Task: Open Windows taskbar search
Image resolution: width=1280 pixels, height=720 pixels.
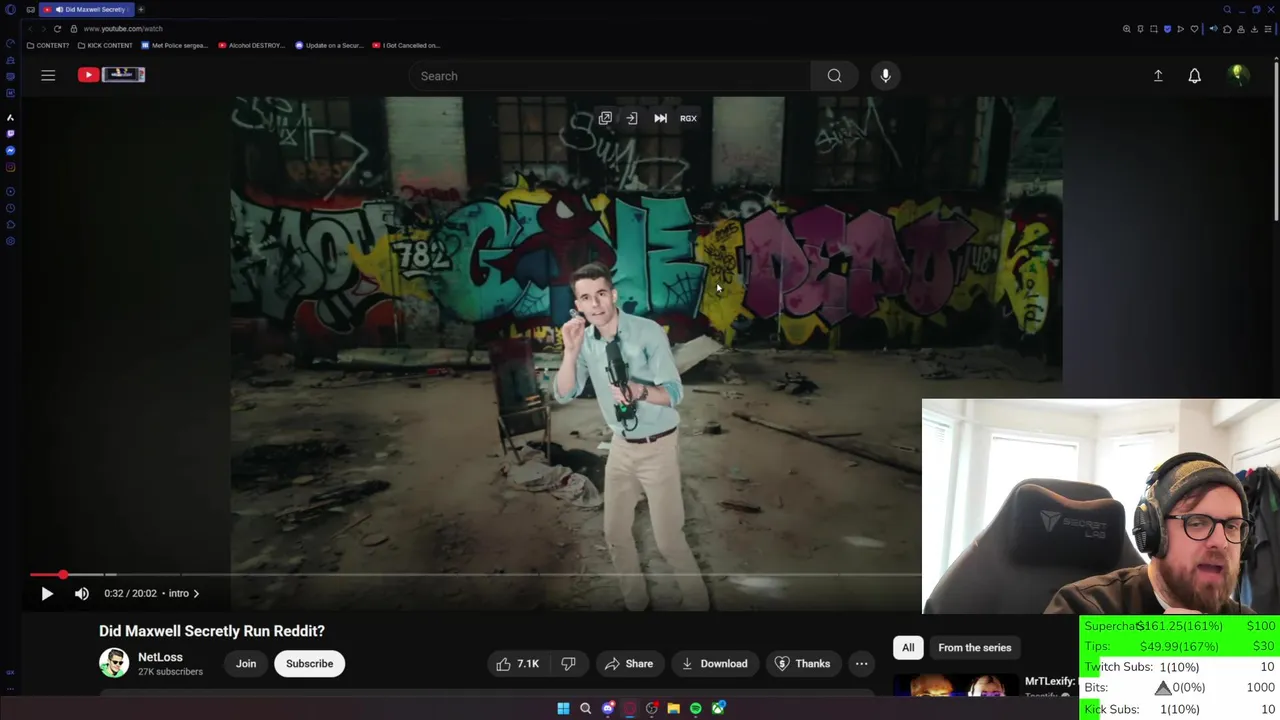Action: (x=585, y=708)
